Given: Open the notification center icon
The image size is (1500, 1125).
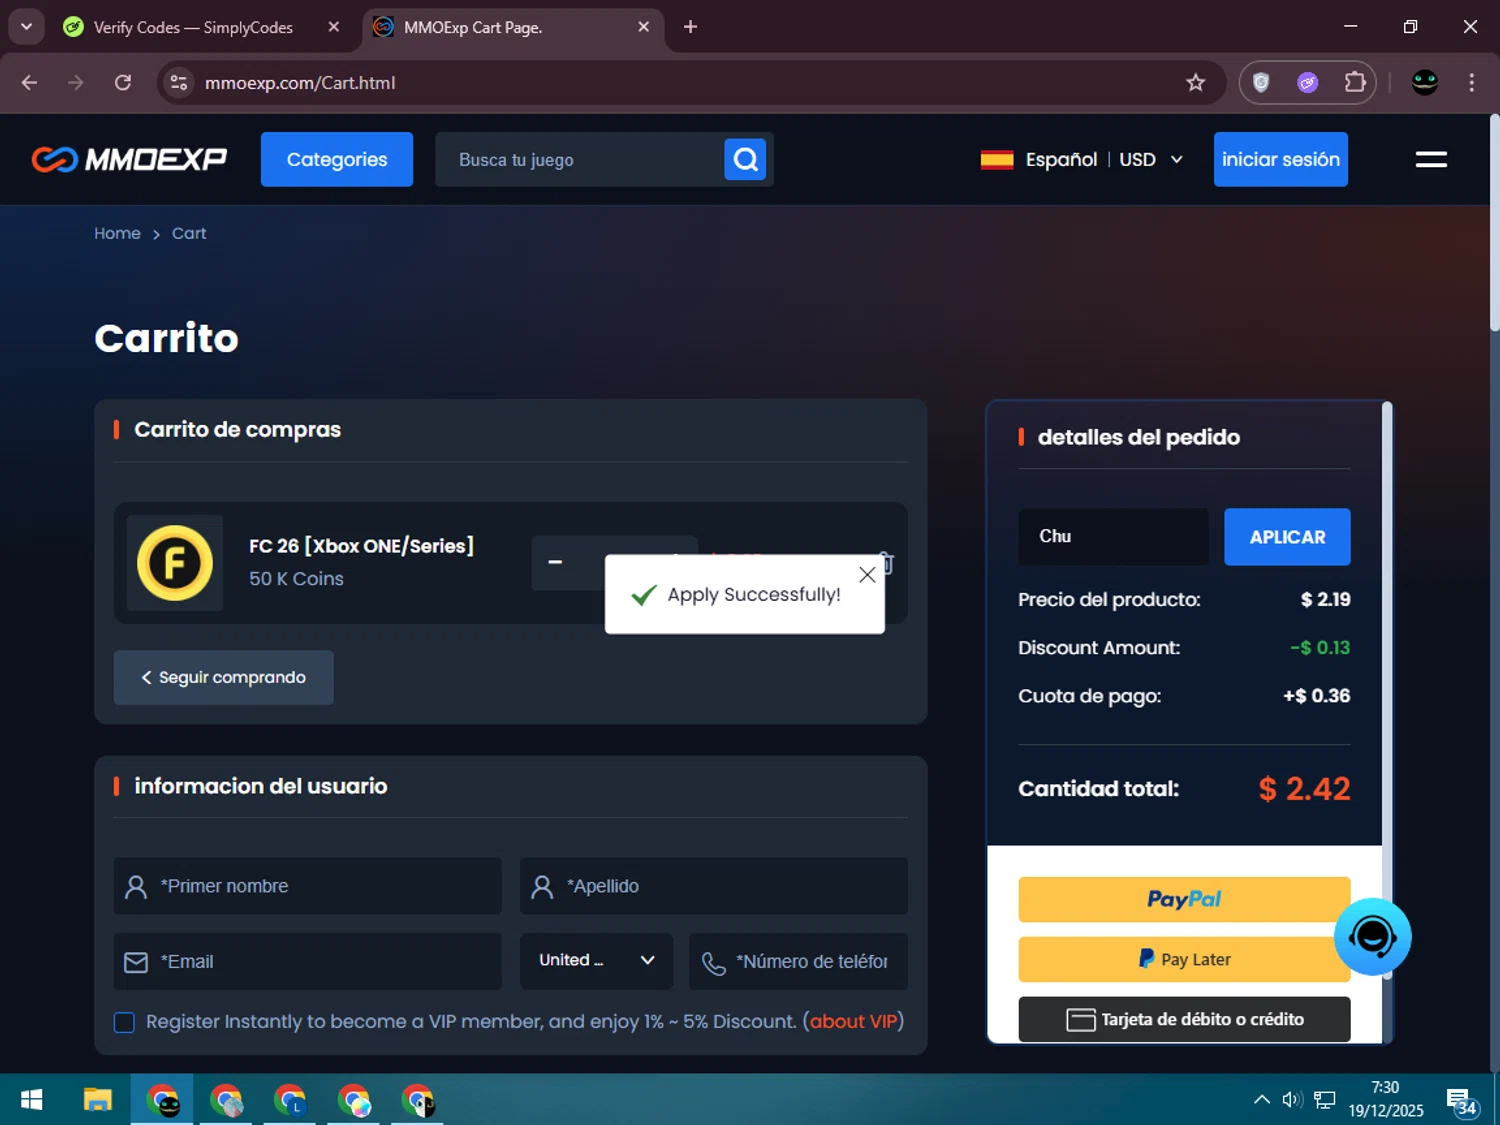Looking at the screenshot, I should pos(1461,1101).
